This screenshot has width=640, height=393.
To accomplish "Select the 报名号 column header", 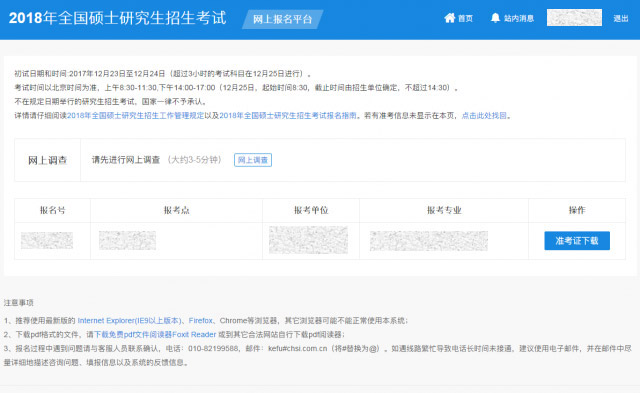I will [52, 210].
